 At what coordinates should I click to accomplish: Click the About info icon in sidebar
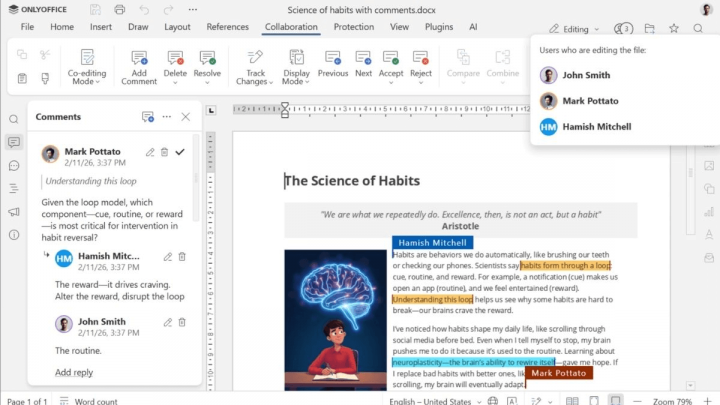(x=14, y=235)
